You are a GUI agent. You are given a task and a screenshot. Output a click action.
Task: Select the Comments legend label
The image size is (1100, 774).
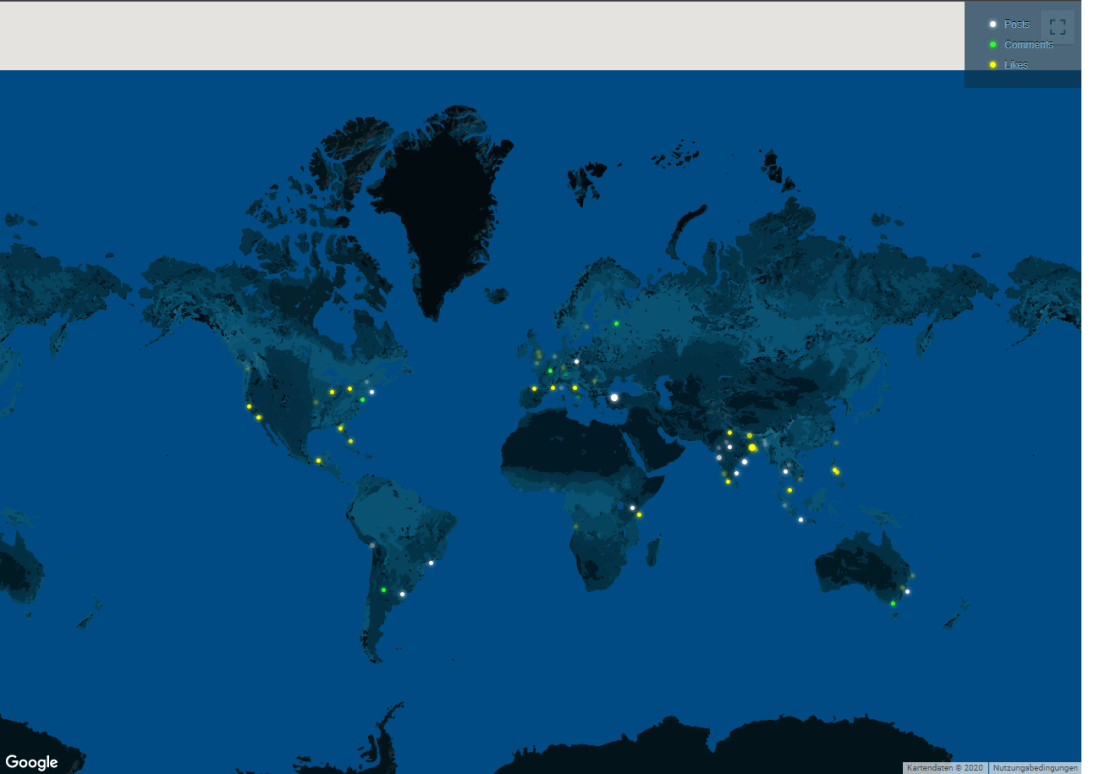point(1028,45)
